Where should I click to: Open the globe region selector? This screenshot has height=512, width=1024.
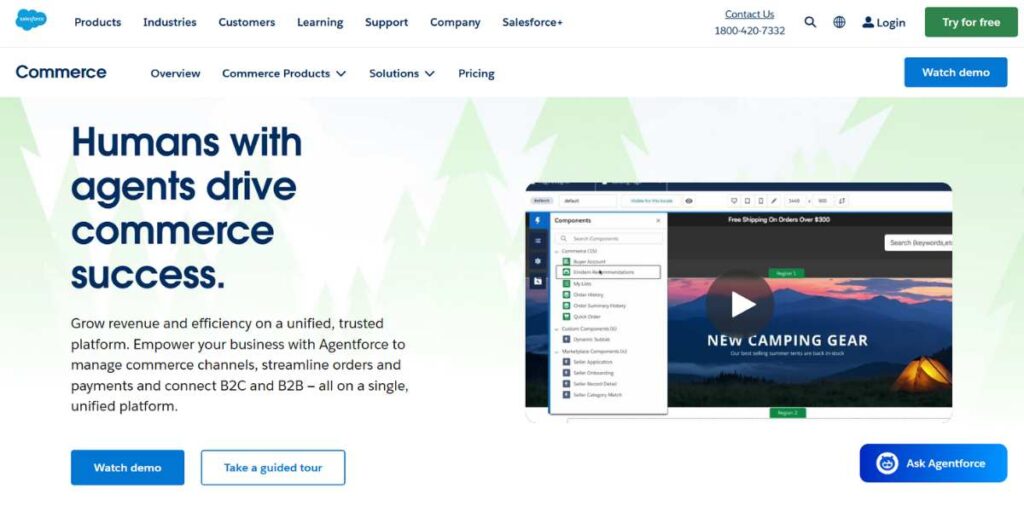click(839, 22)
